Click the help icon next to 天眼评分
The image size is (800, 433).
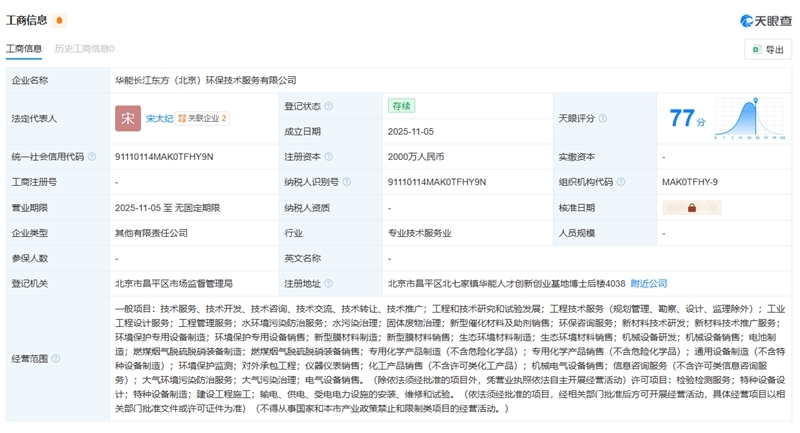[x=603, y=118]
